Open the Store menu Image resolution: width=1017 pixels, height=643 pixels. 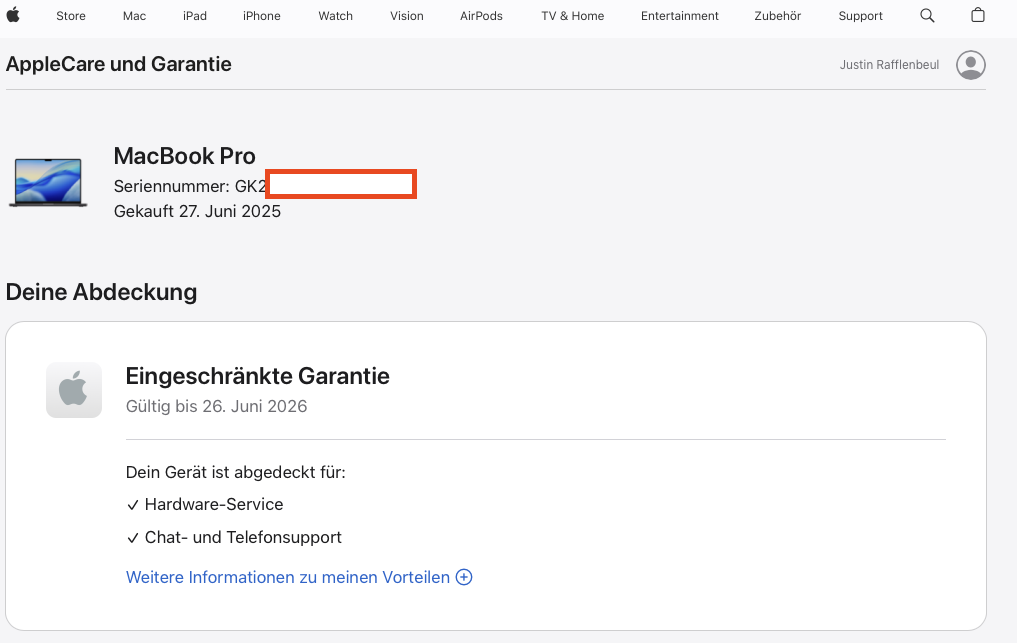coord(71,16)
